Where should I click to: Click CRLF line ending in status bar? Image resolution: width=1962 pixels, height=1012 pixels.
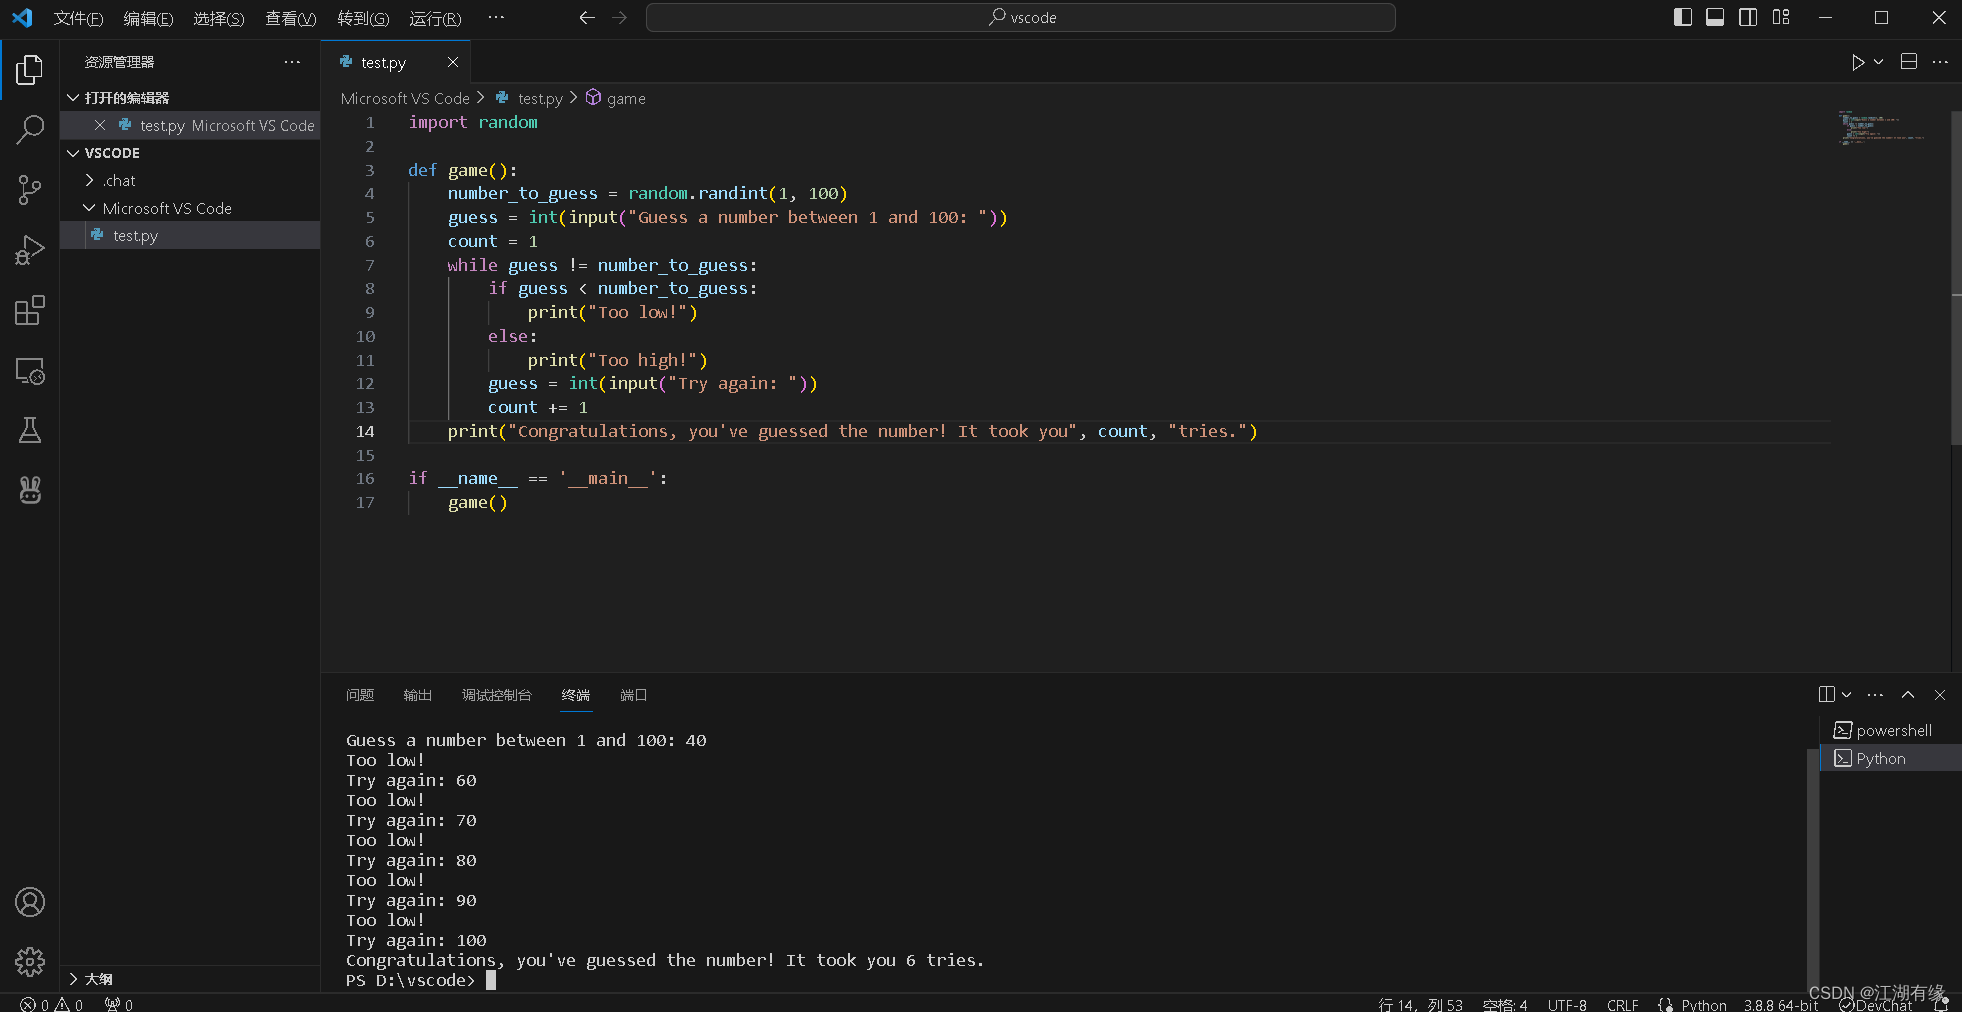pyautogui.click(x=1622, y=1004)
